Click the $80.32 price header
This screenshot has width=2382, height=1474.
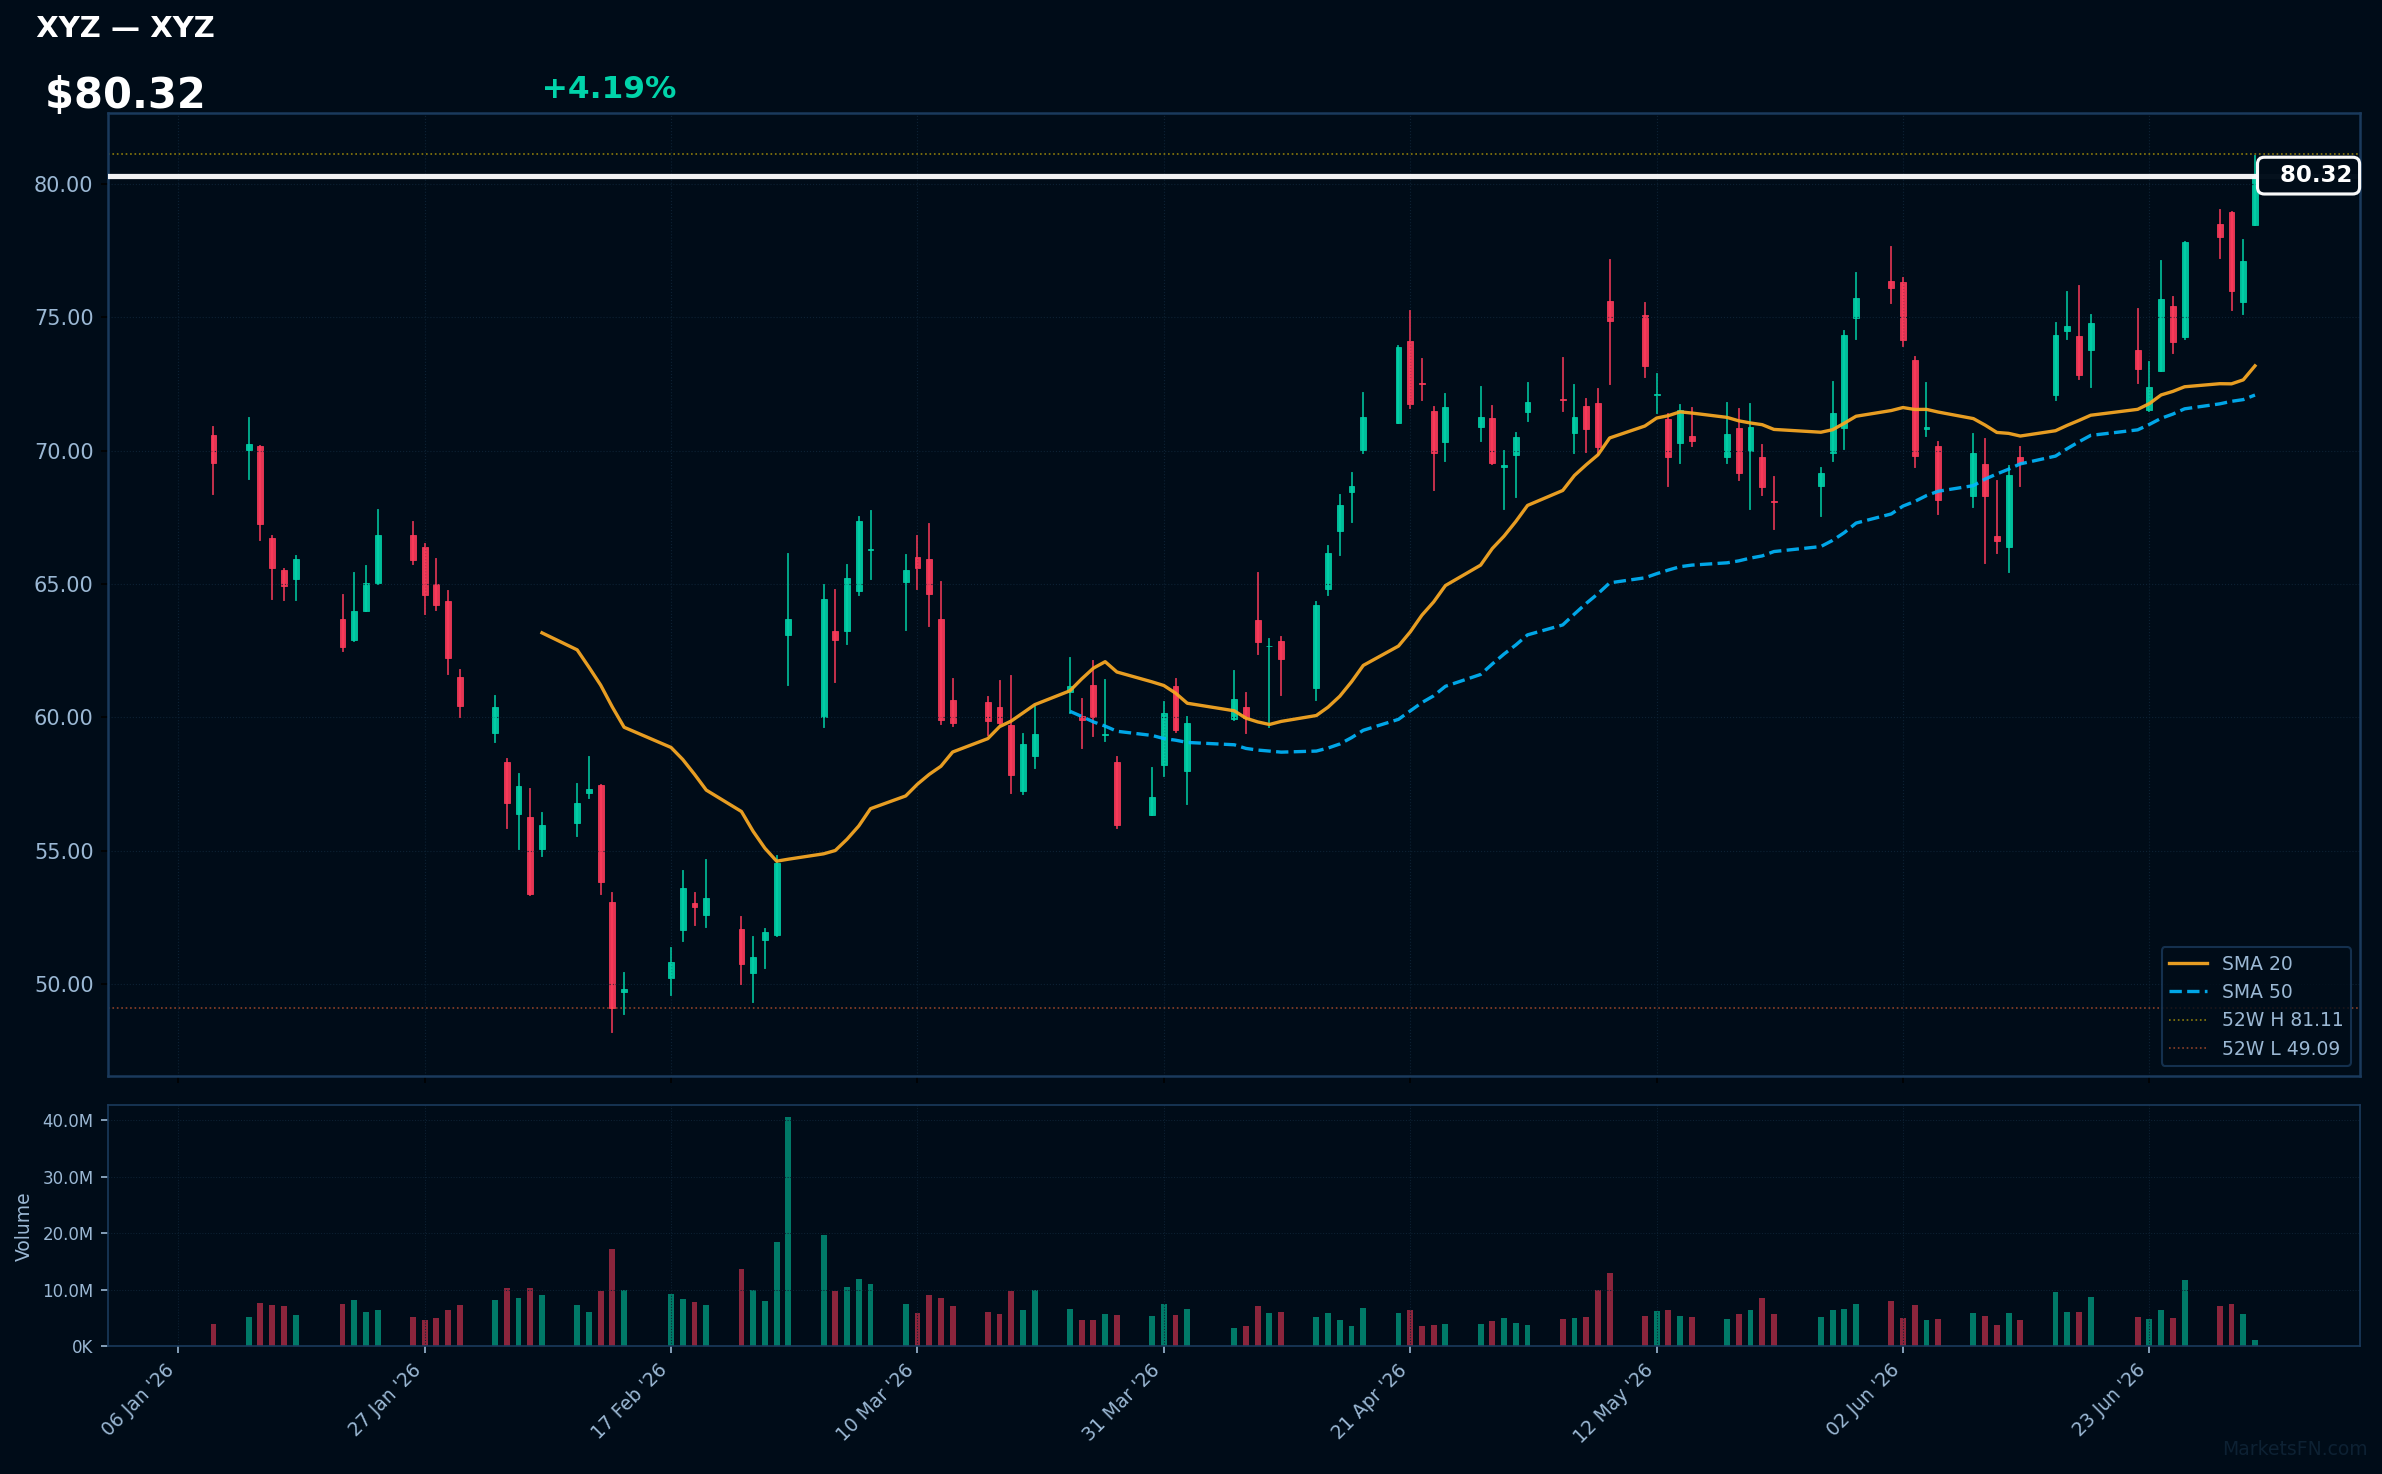click(x=125, y=93)
